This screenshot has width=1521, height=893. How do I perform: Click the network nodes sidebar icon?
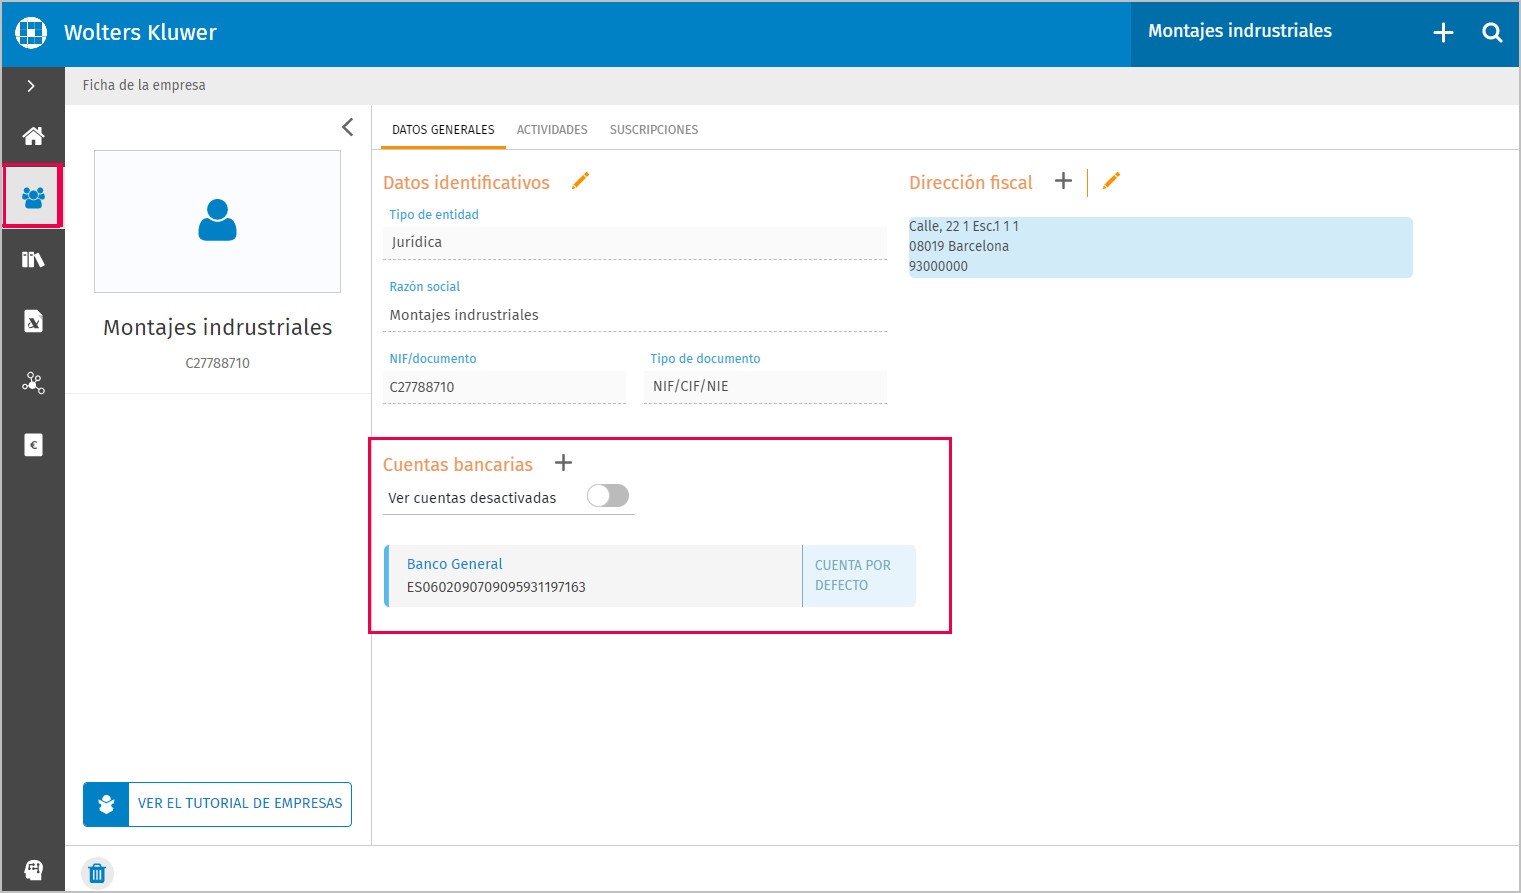point(33,383)
